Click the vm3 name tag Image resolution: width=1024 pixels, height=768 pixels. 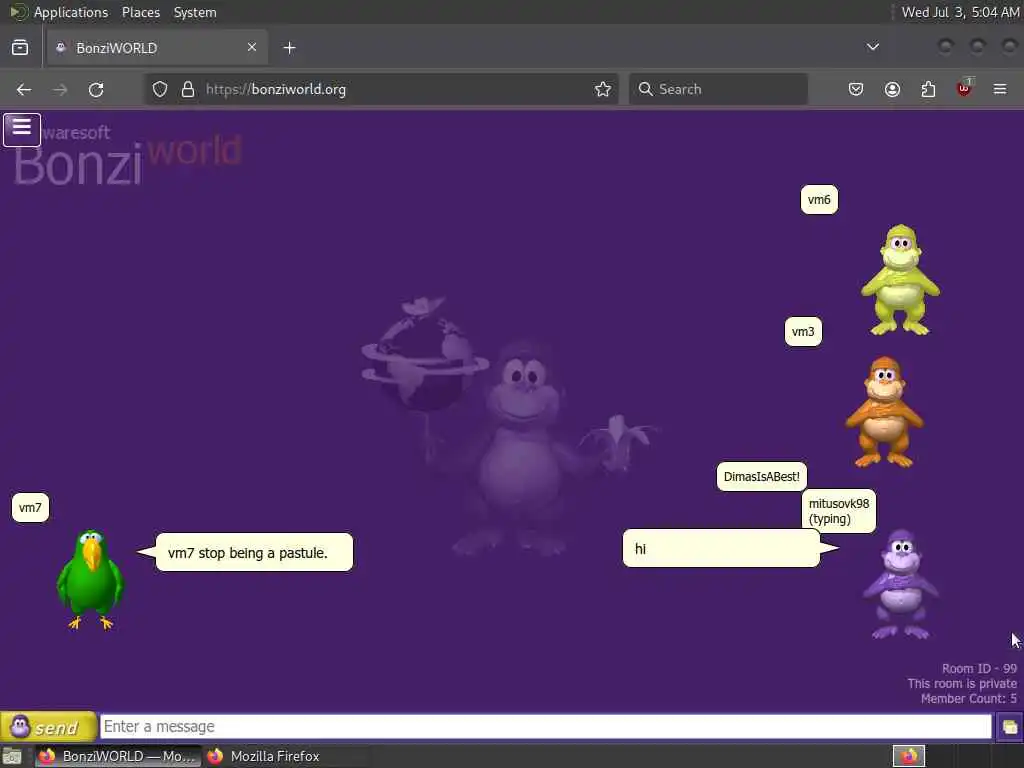(x=803, y=332)
